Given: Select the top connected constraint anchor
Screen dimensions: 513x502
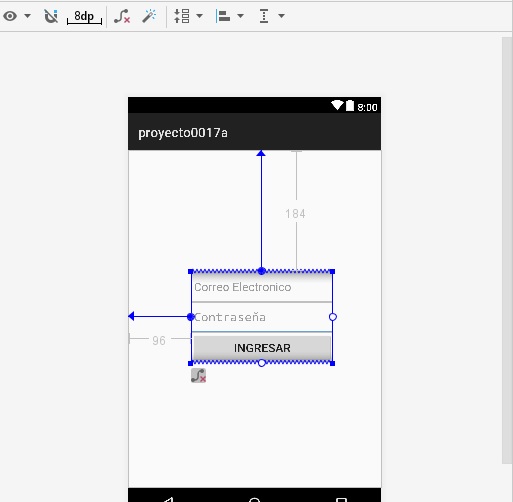Looking at the screenshot, I should 262,271.
